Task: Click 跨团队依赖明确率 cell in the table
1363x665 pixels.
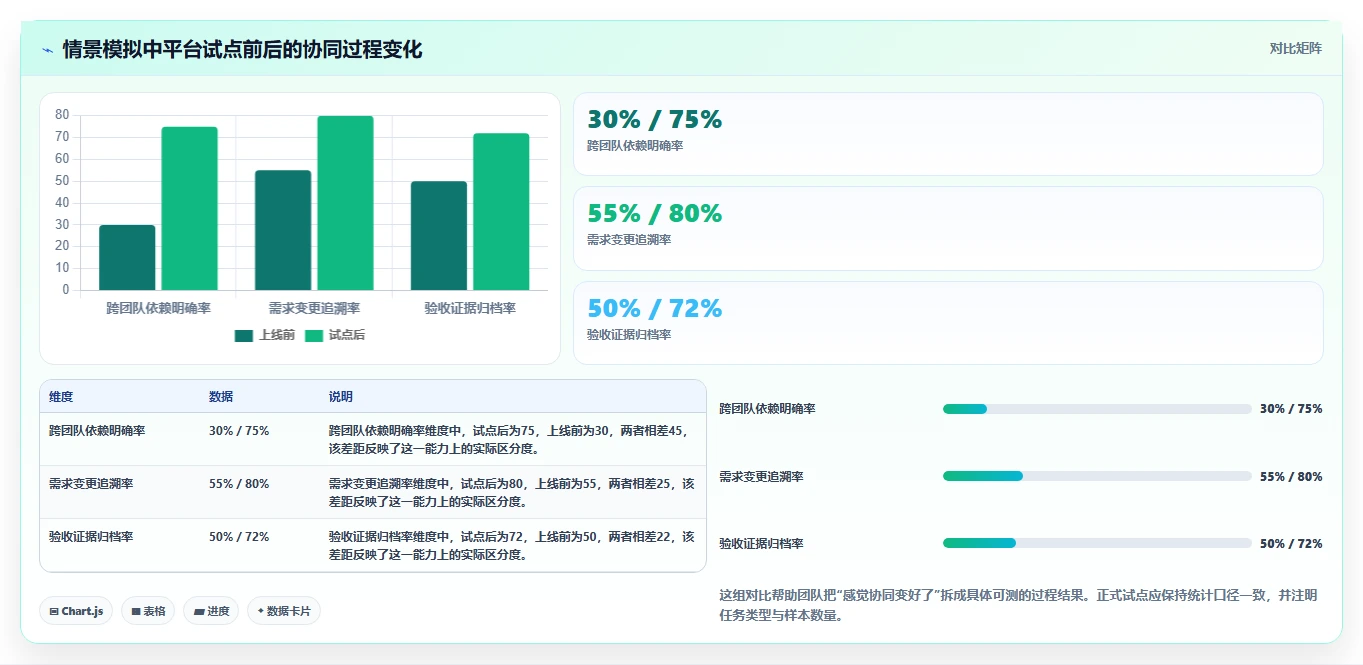Action: click(97, 431)
